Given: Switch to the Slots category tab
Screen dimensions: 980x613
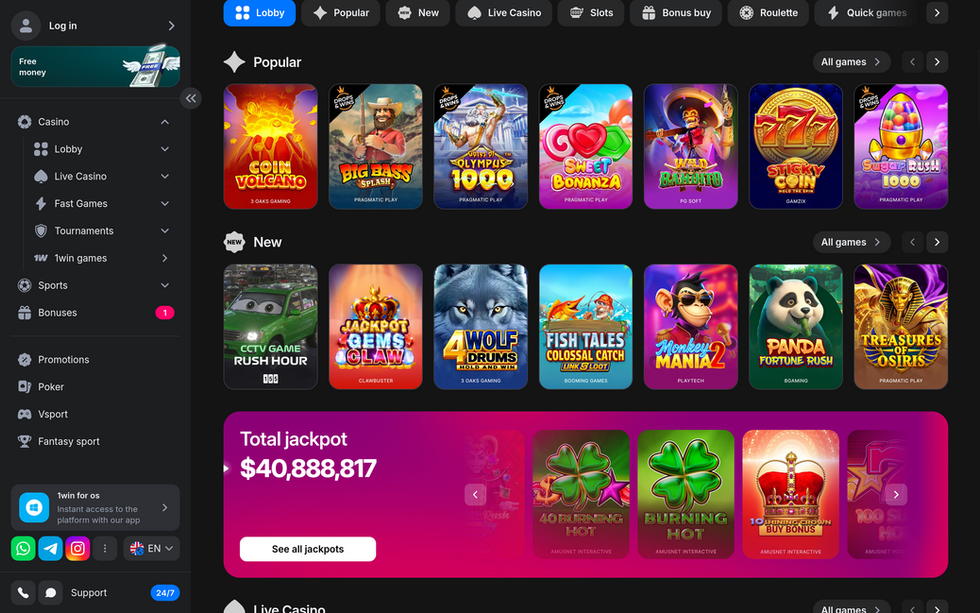Looking at the screenshot, I should pyautogui.click(x=591, y=12).
